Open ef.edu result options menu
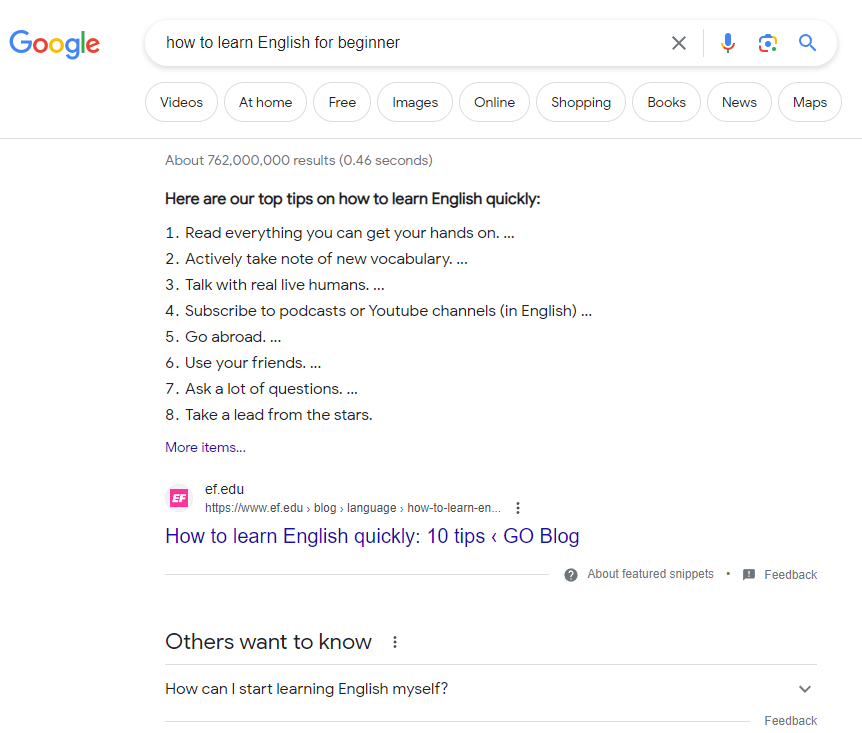Screen dimensions: 862x733 click(518, 508)
